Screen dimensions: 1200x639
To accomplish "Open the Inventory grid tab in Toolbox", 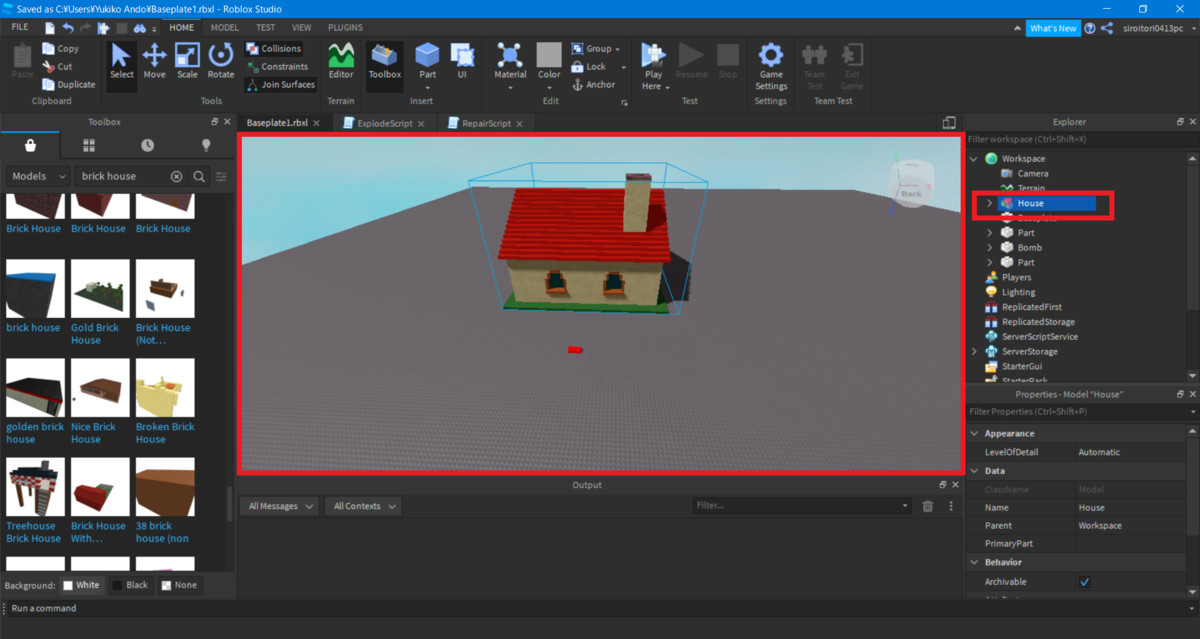I will [x=89, y=146].
